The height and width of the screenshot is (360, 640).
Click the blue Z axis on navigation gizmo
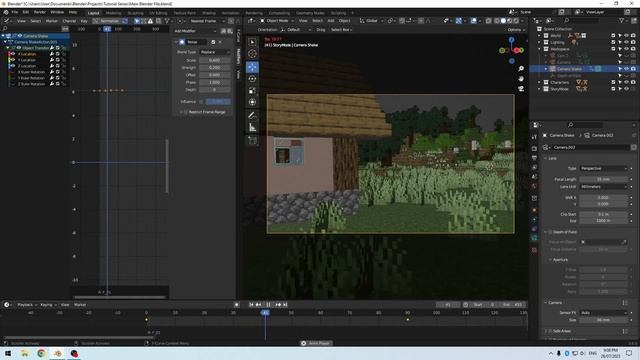[x=511, y=40]
